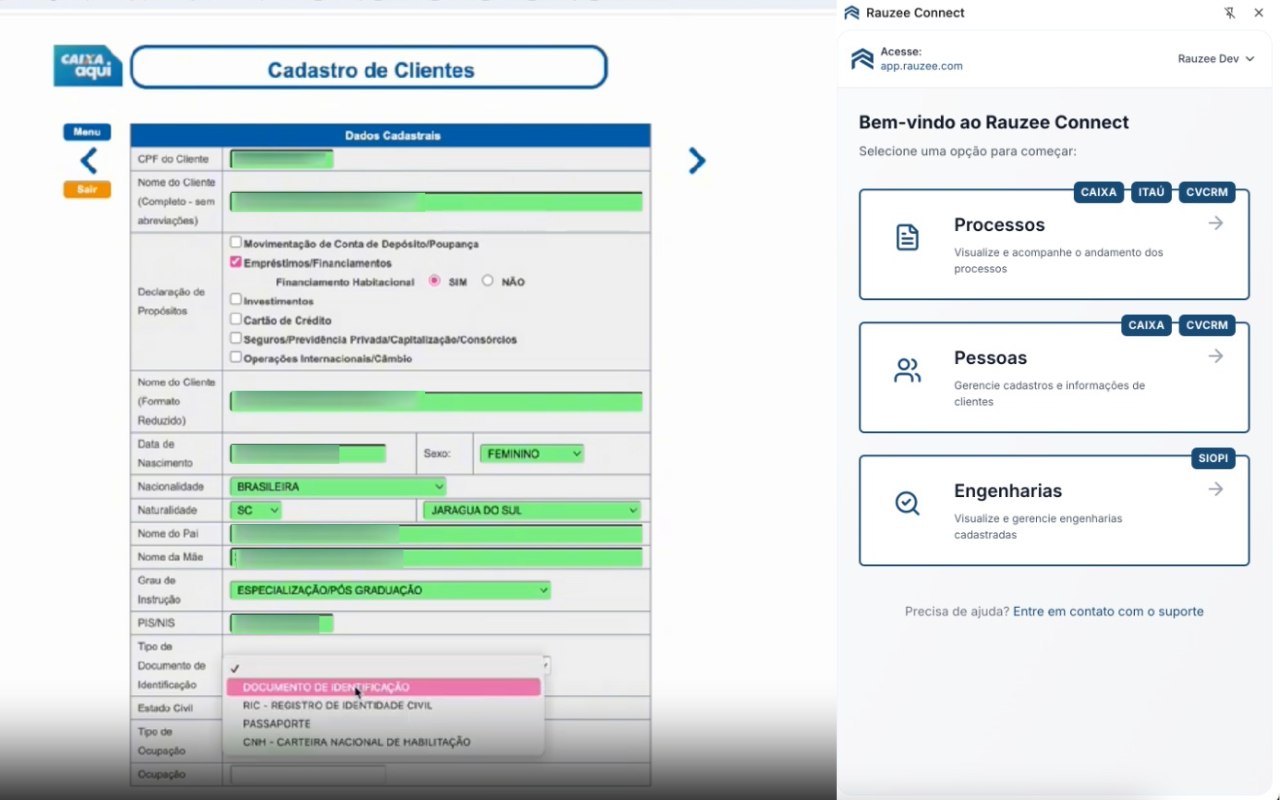Open the Engenharias card
The height and width of the screenshot is (800, 1280).
tap(1054, 510)
